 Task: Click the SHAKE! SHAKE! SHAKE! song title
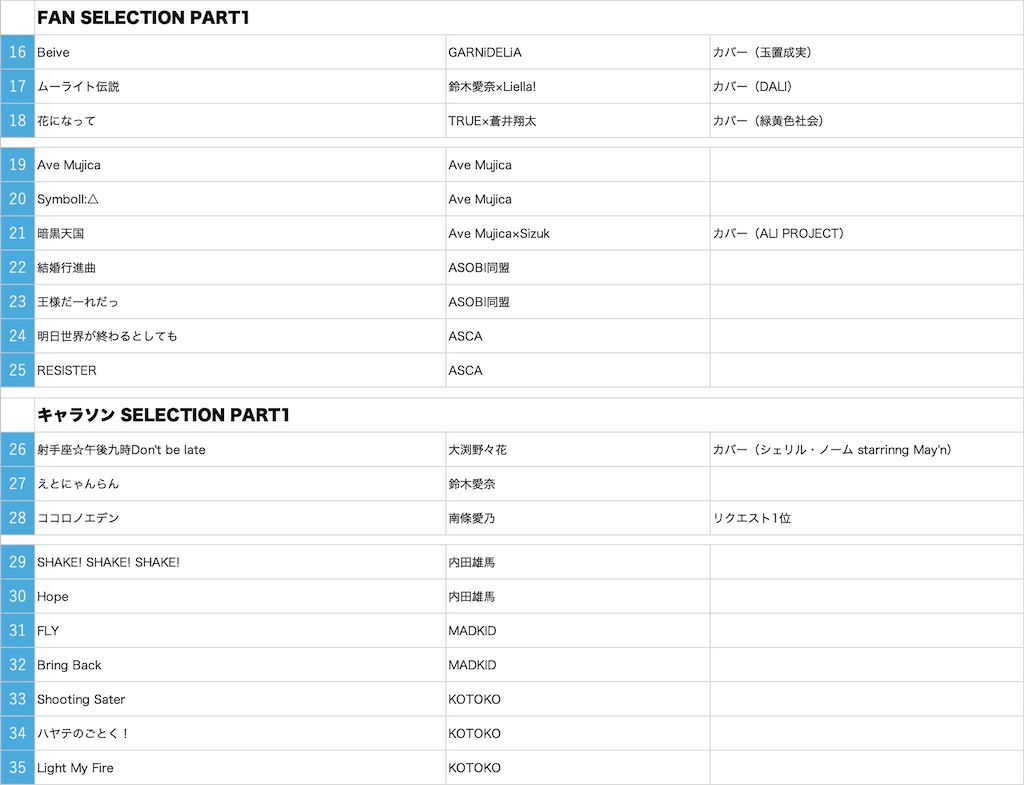tap(108, 562)
